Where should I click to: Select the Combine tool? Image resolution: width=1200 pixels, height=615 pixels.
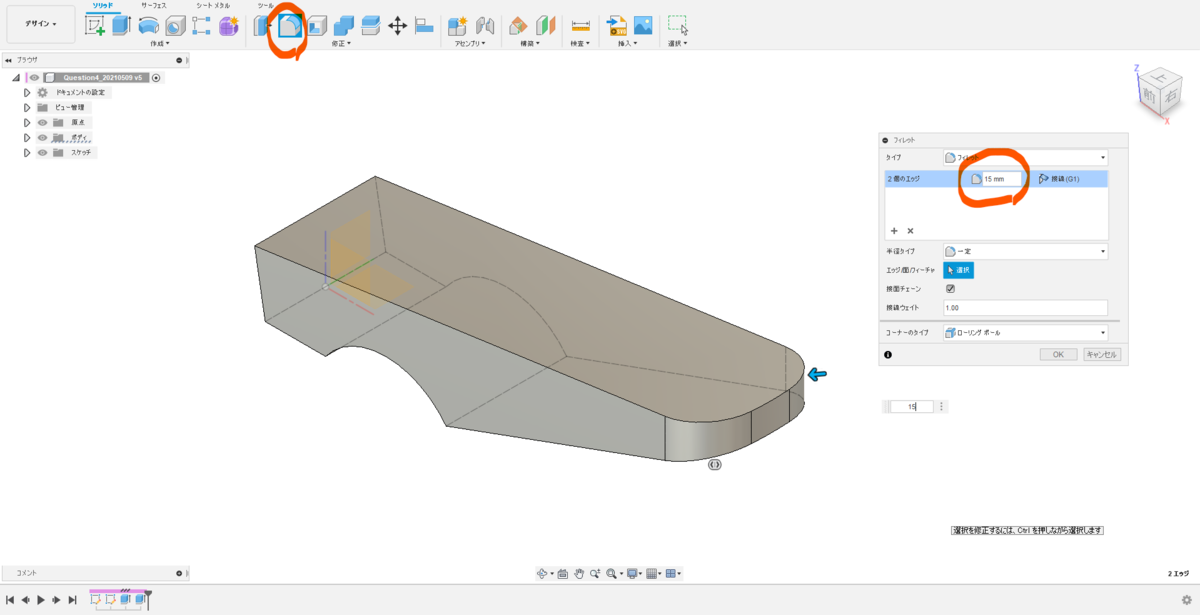click(344, 26)
